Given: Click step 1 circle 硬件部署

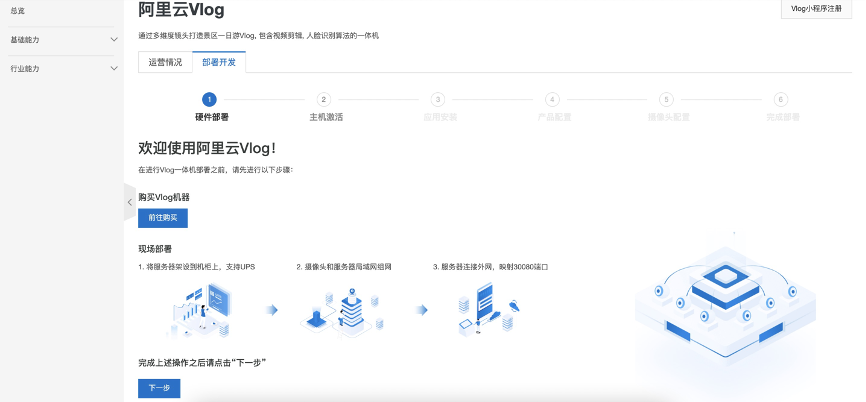Looking at the screenshot, I should (x=209, y=99).
